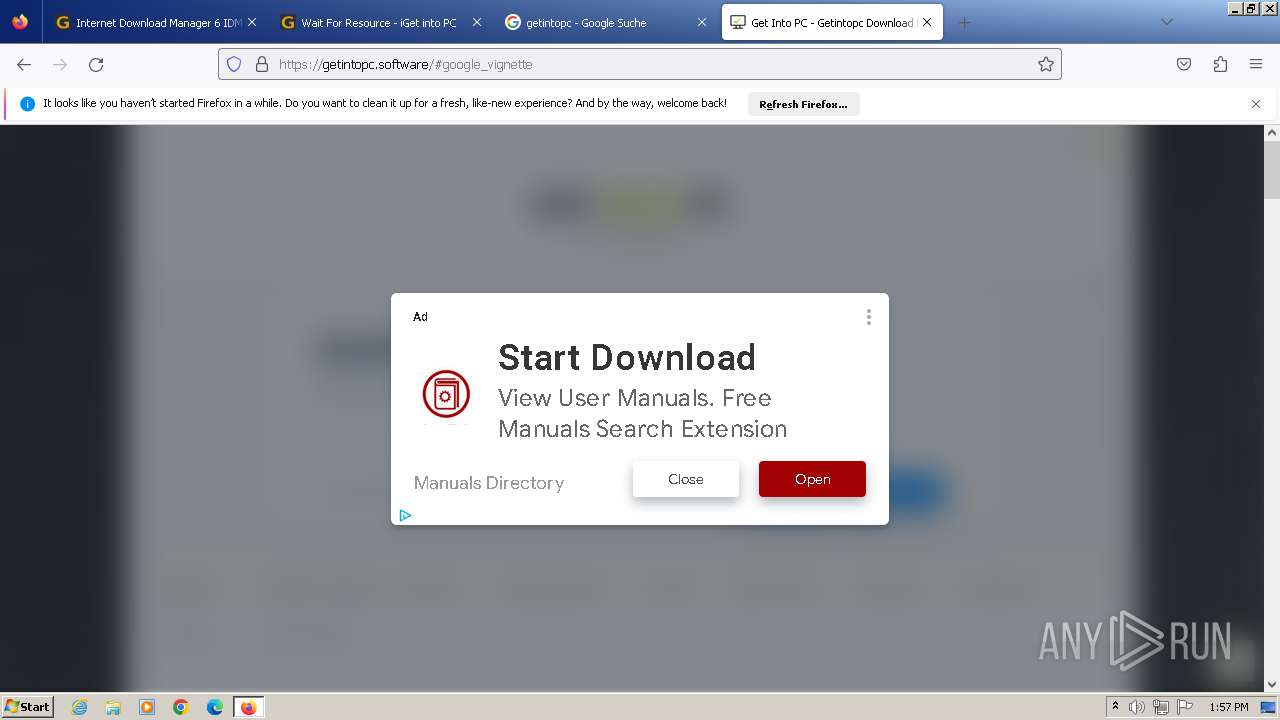Close the getintopc Google Suche tab
Screen dimensions: 1280x720
tap(702, 22)
